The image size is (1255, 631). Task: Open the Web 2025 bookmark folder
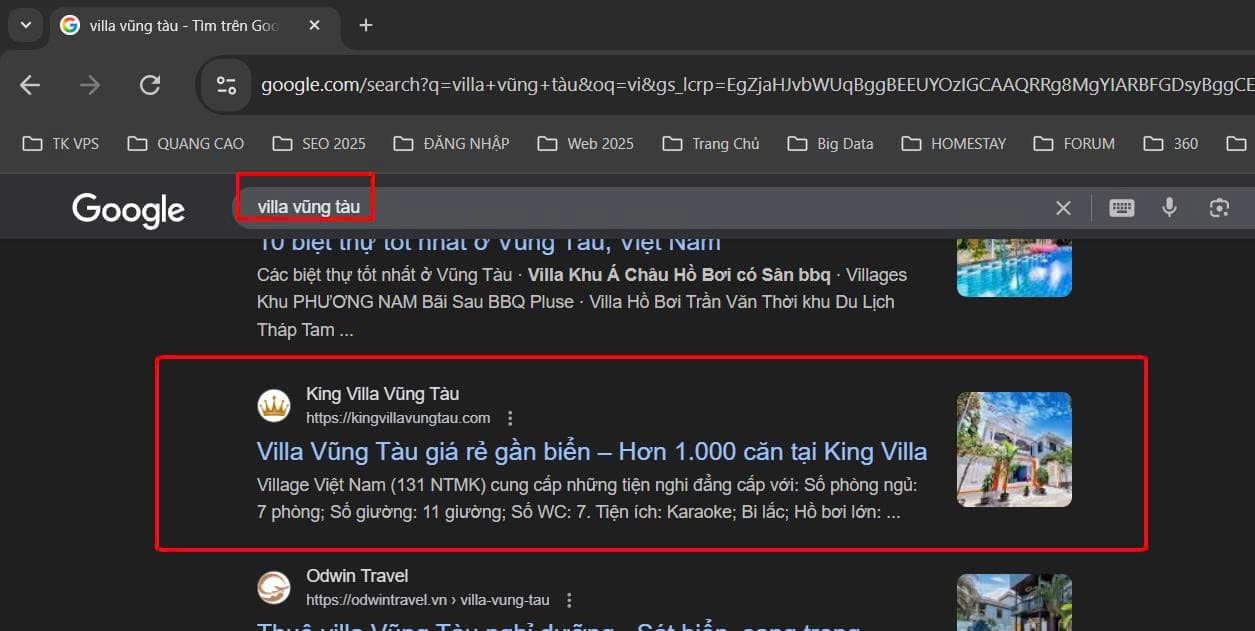[586, 144]
